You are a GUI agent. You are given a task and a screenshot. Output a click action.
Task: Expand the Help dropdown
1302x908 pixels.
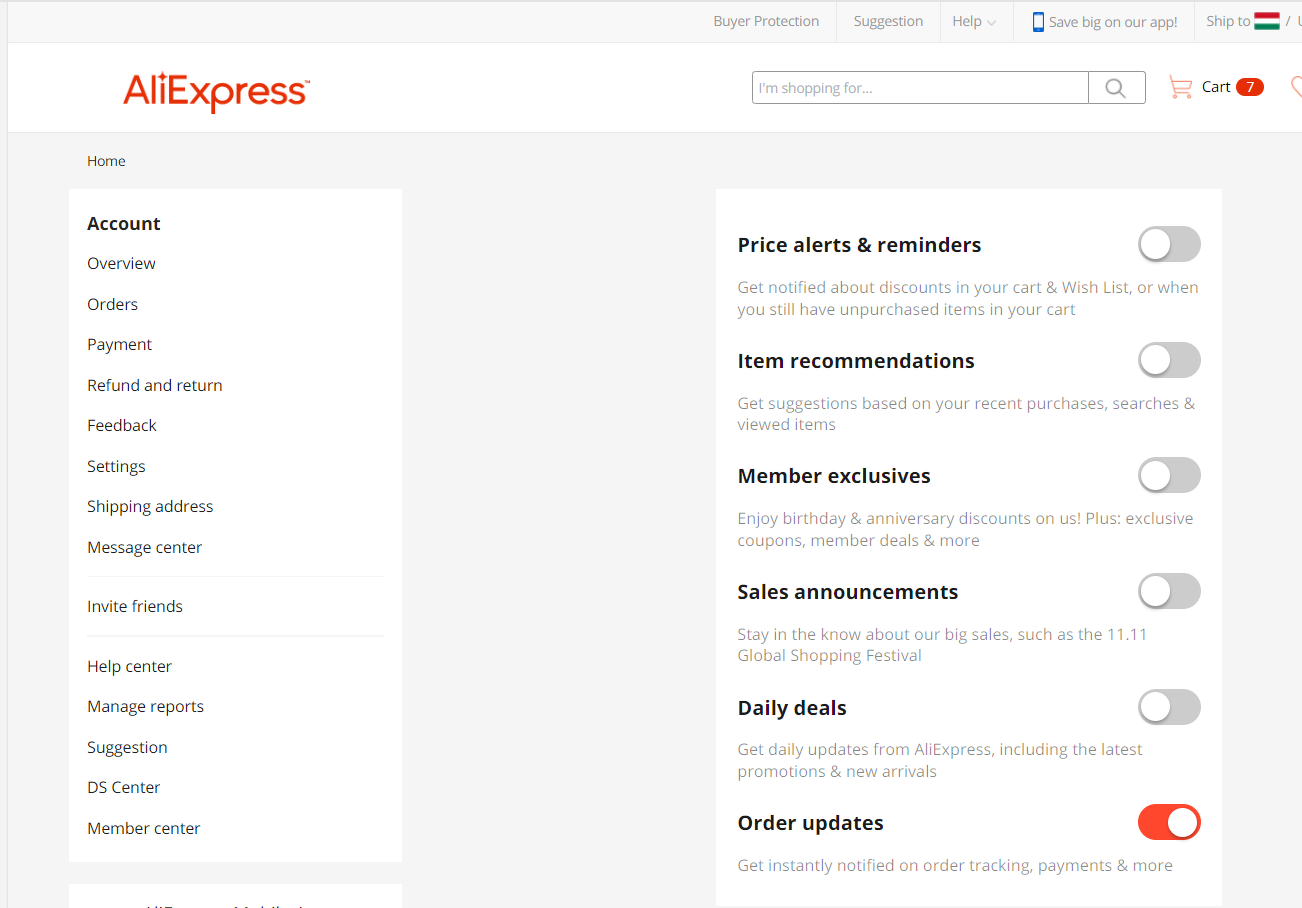974,21
